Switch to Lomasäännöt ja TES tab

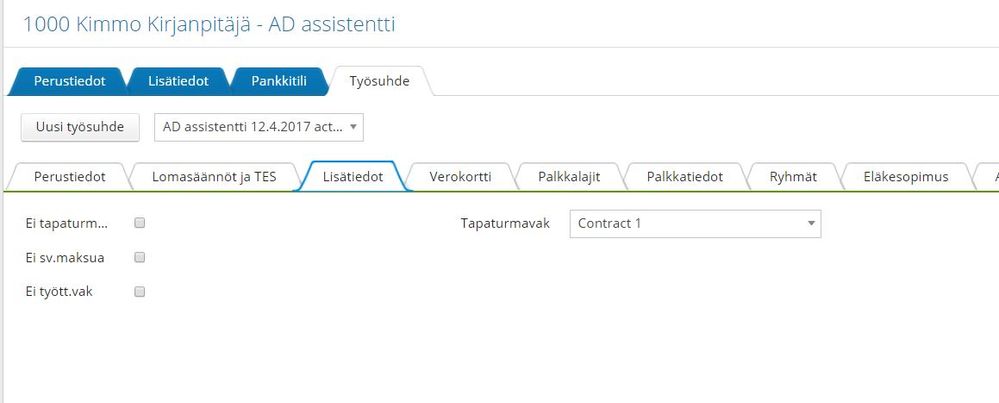tap(214, 176)
